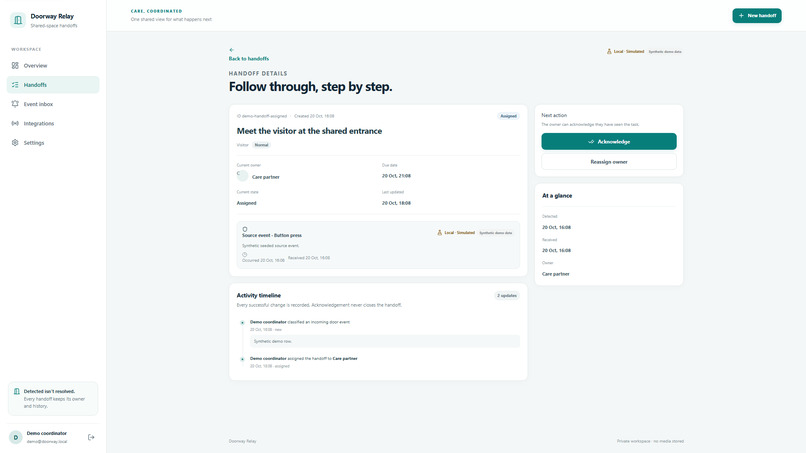Viewport: 806px width, 453px height.
Task: Click the back arrow above Back to handoffs
Action: 231,50
